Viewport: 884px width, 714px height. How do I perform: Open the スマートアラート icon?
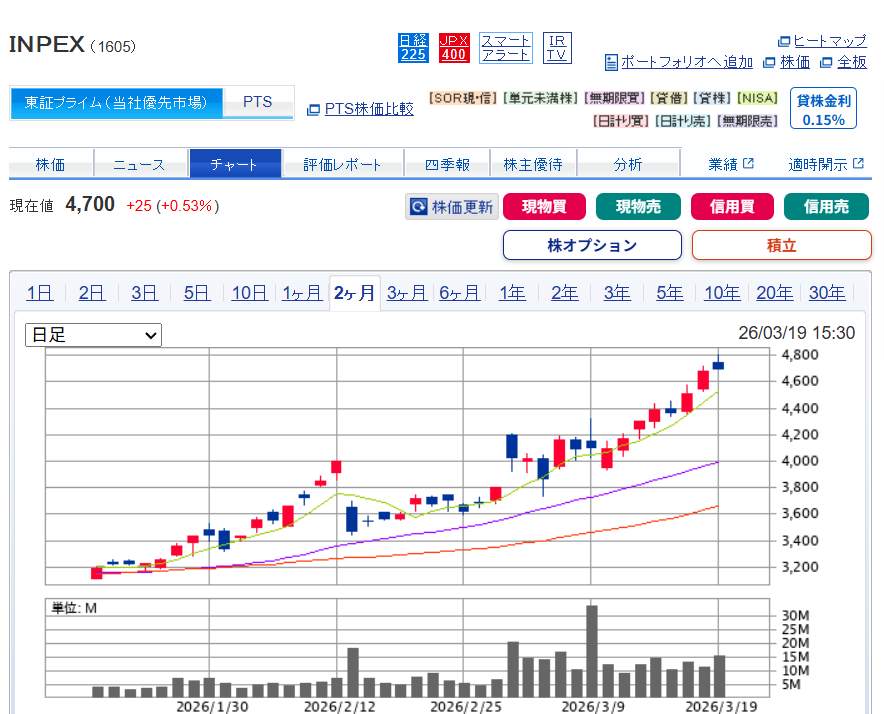[x=506, y=48]
